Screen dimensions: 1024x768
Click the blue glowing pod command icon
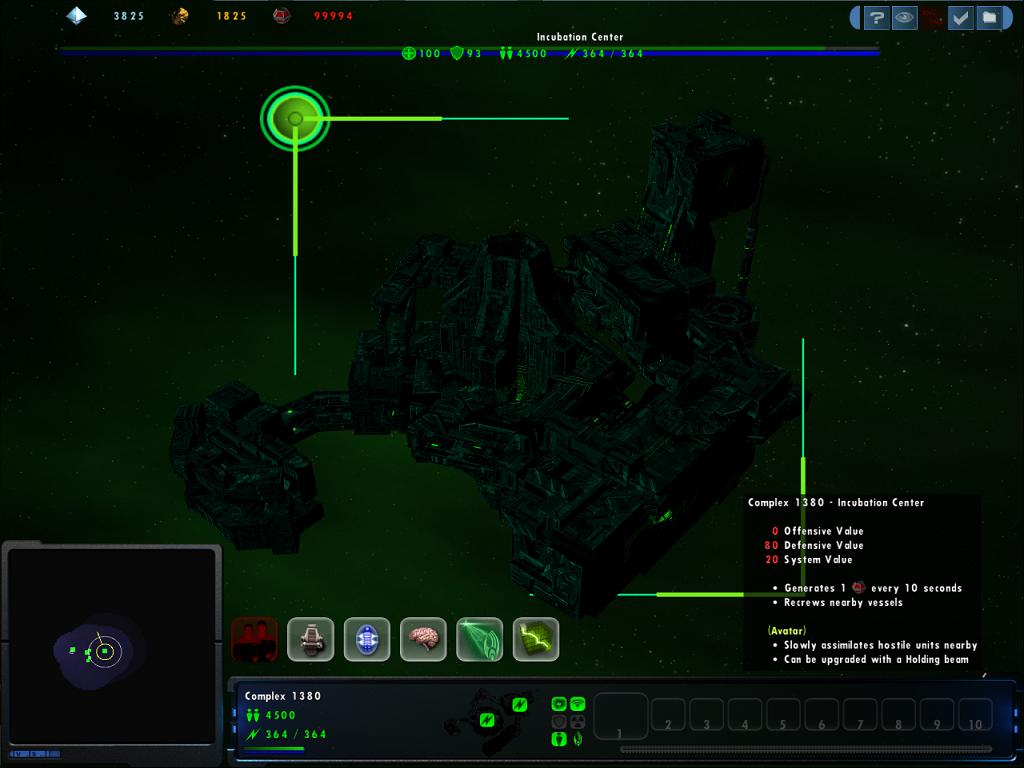(367, 639)
